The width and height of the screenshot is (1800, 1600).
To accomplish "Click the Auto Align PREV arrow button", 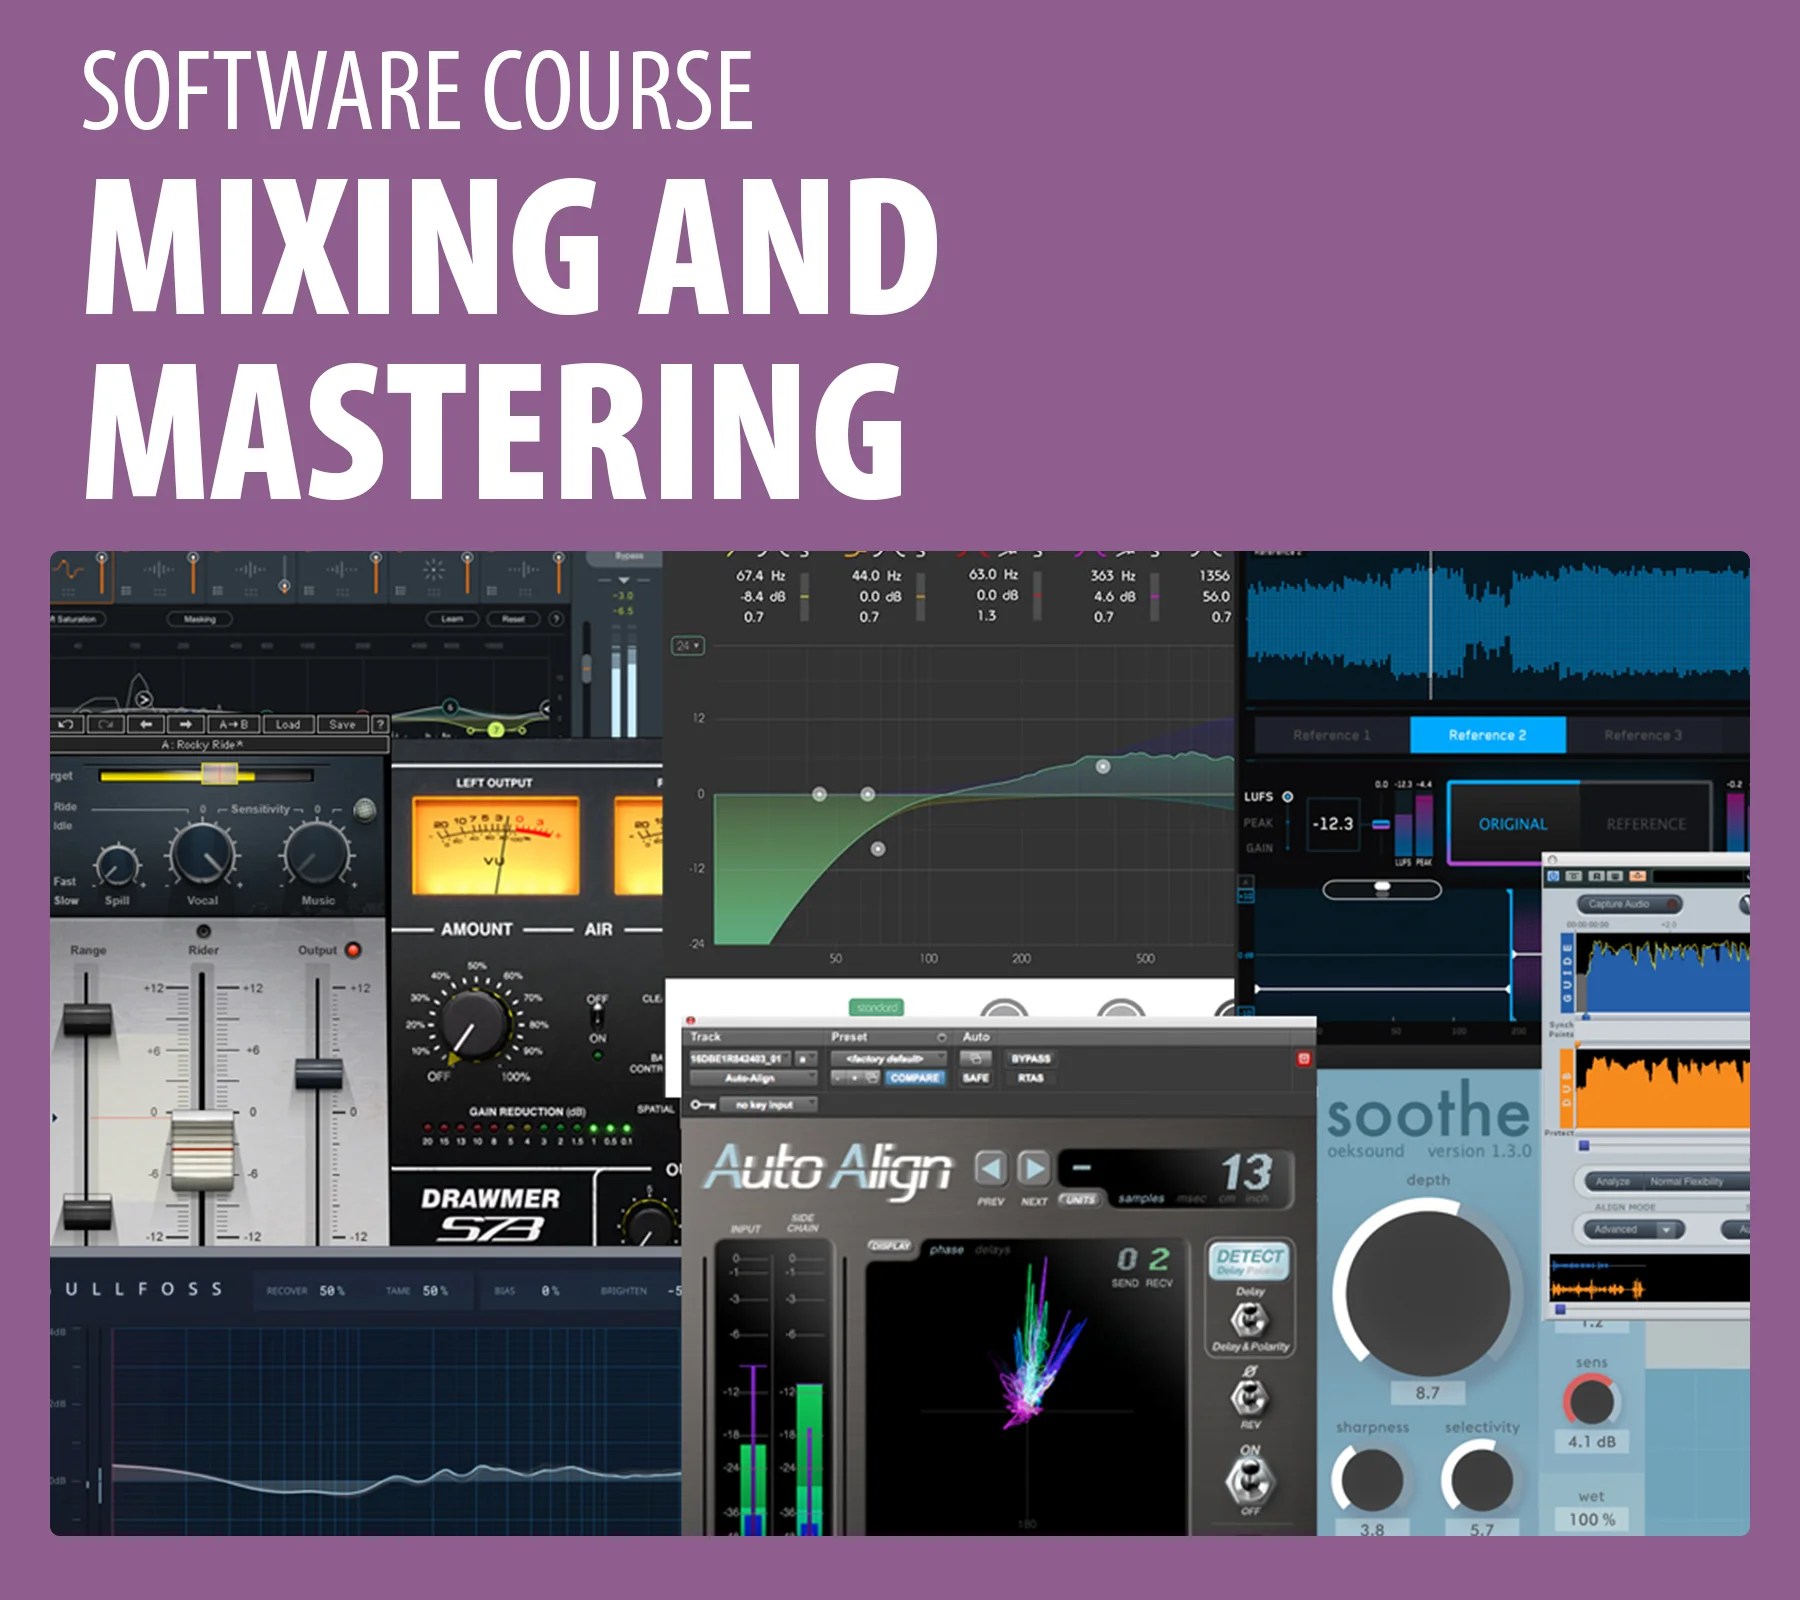I will [990, 1168].
